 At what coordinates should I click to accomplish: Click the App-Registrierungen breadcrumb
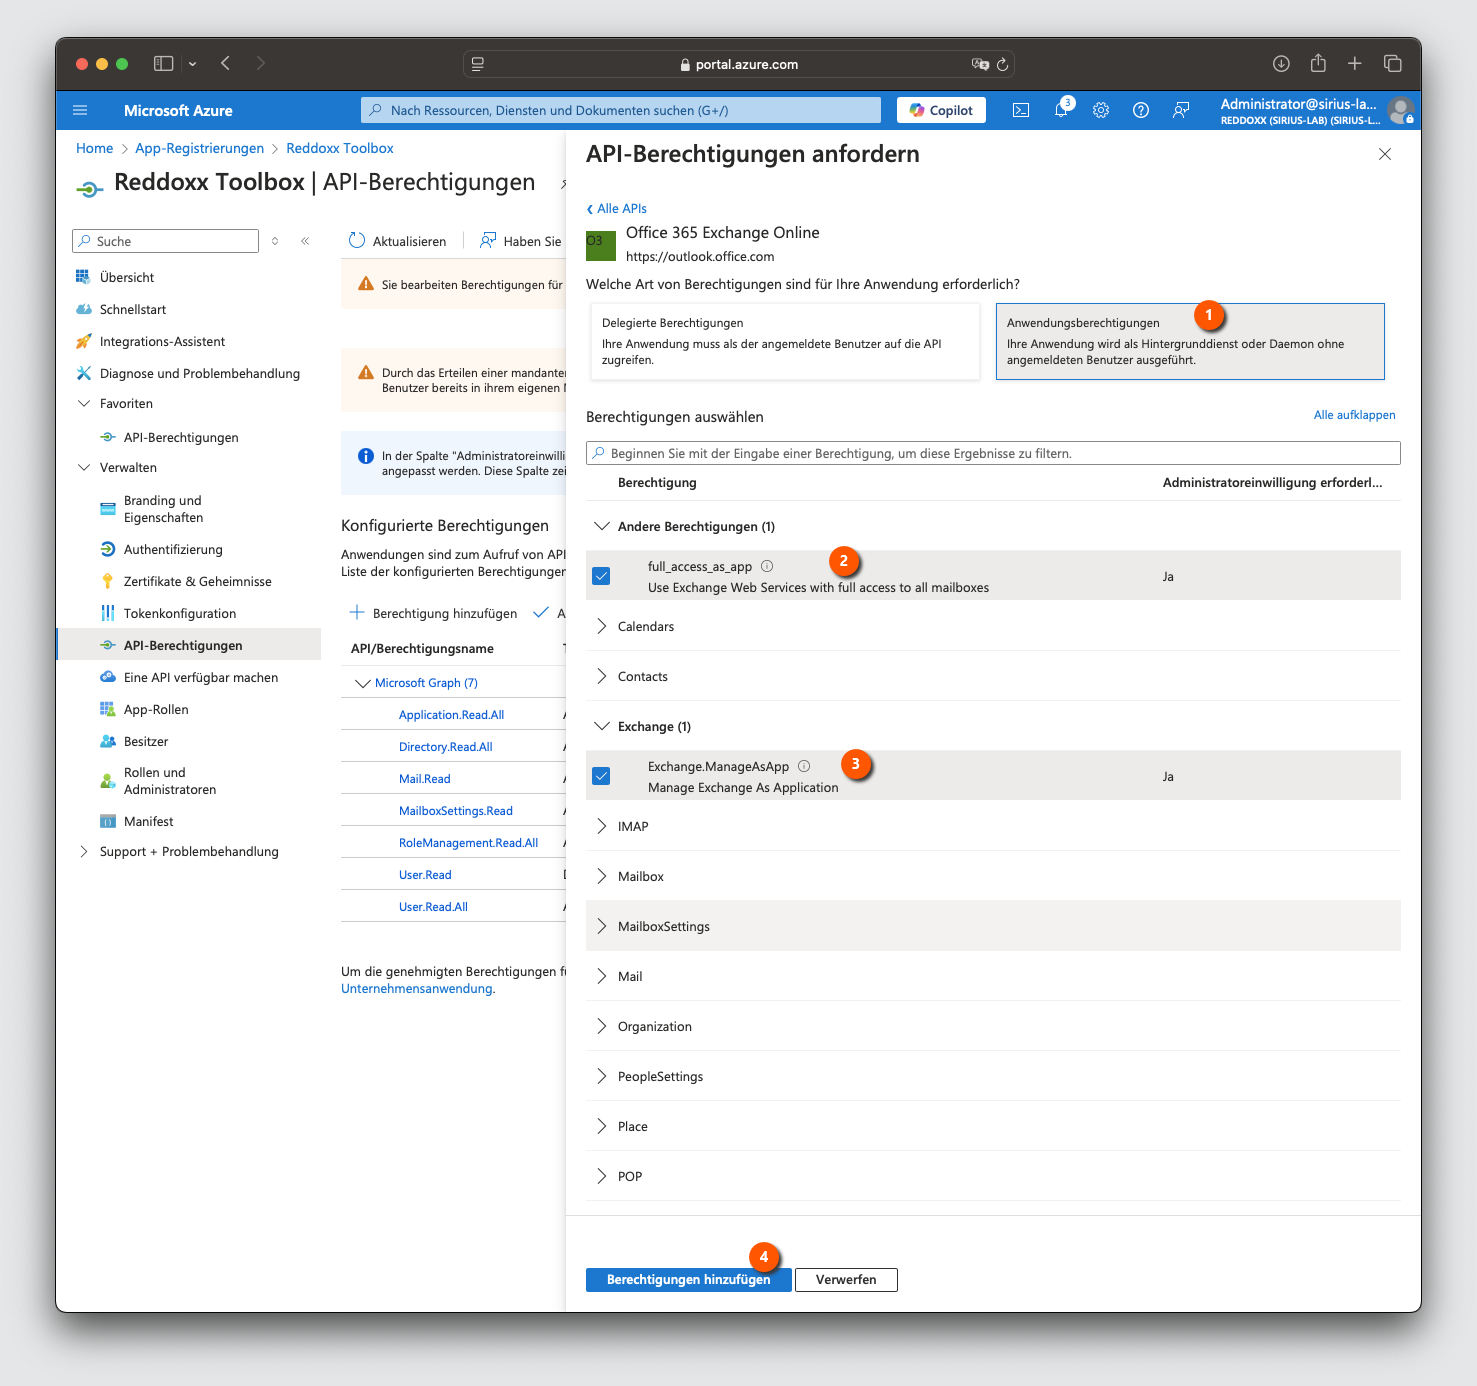(199, 148)
